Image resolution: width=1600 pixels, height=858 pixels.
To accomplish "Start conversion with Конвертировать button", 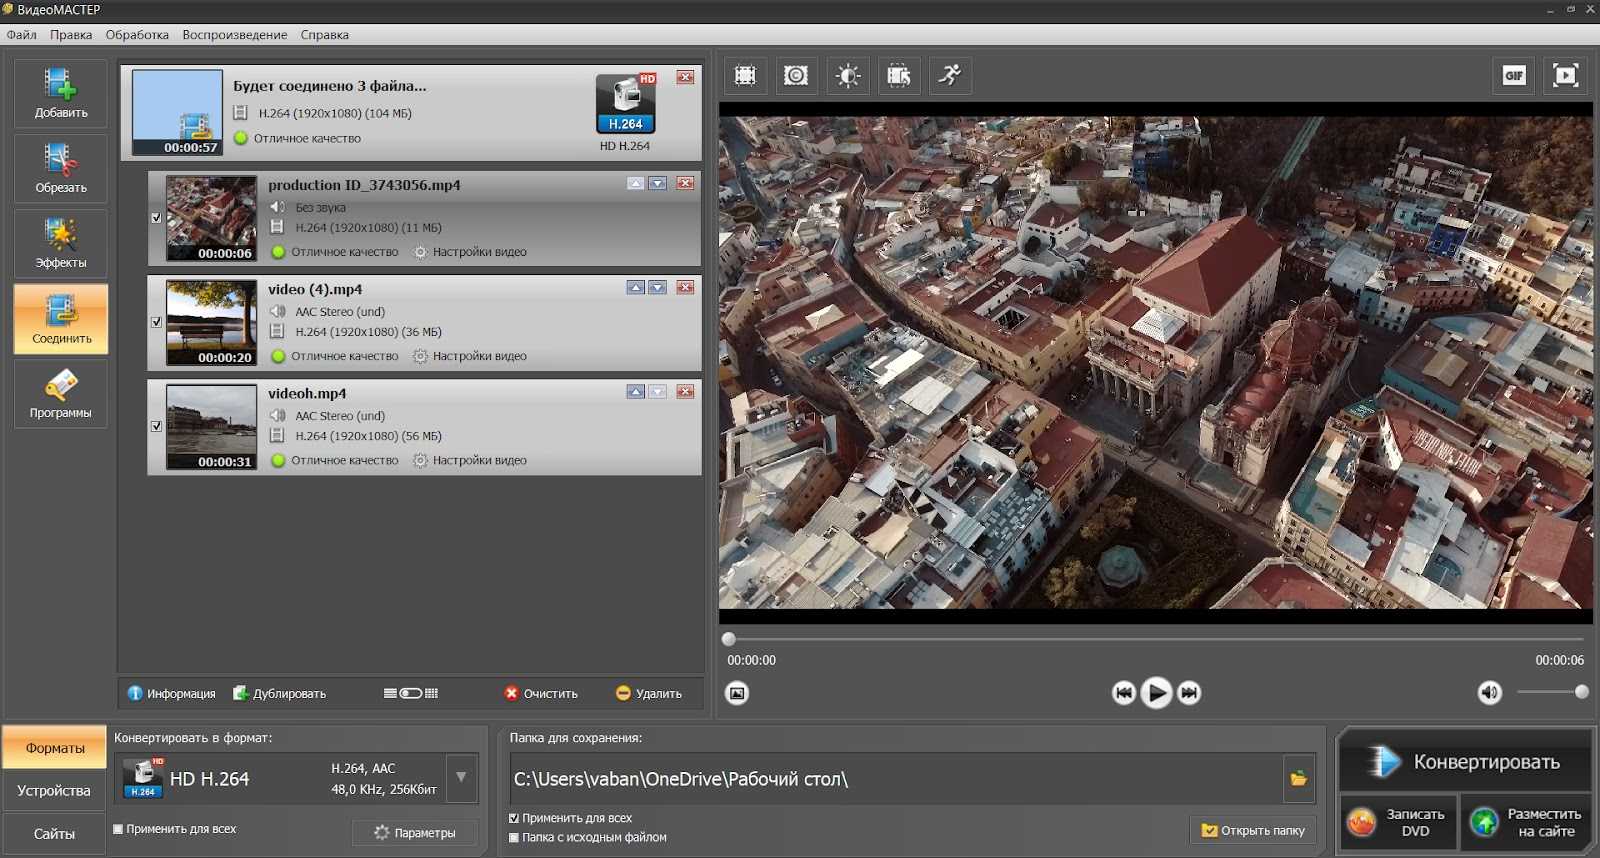I will (1465, 762).
